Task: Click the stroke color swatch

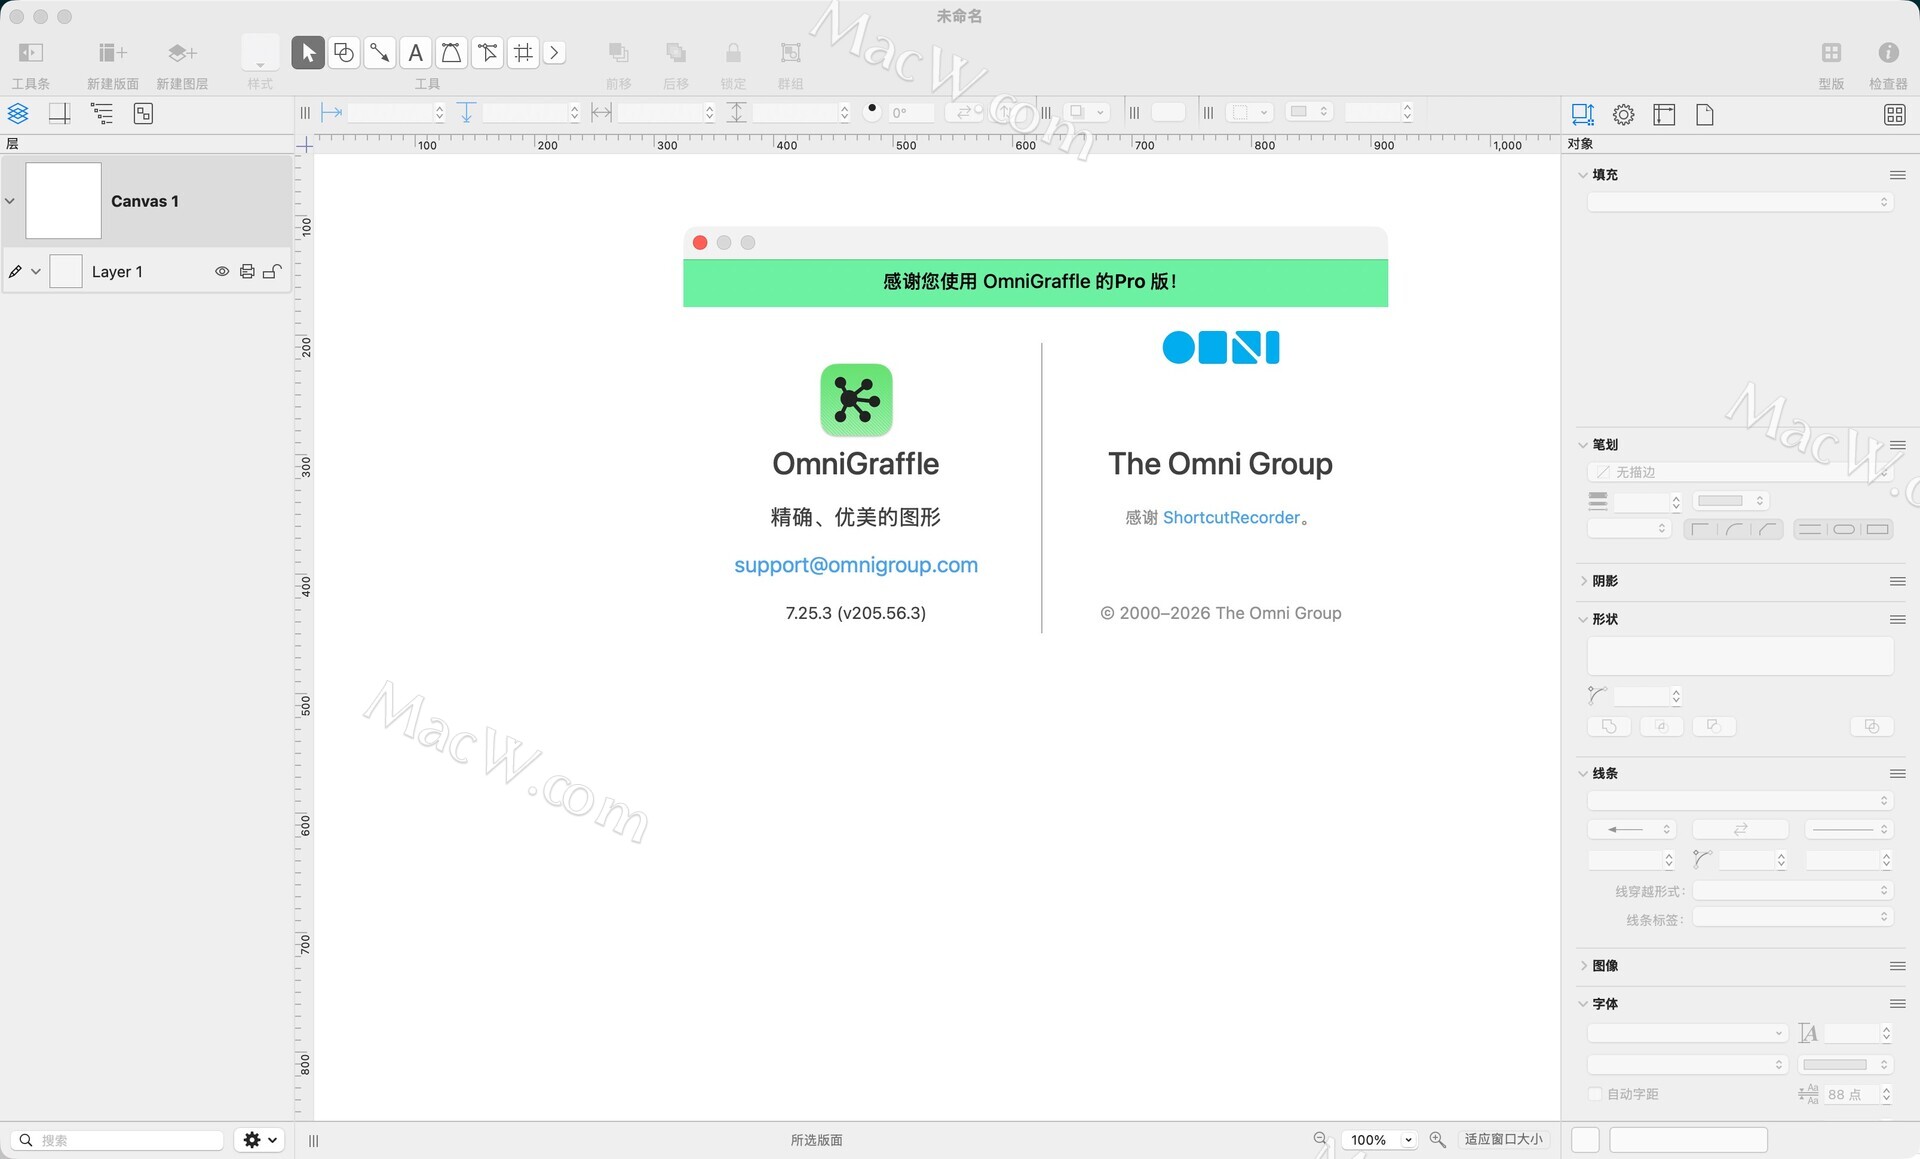Action: [1732, 501]
